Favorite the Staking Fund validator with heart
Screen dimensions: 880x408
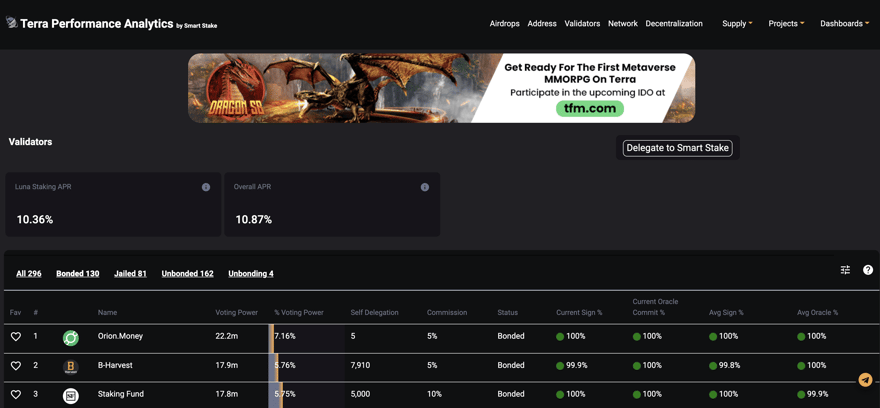[16, 395]
